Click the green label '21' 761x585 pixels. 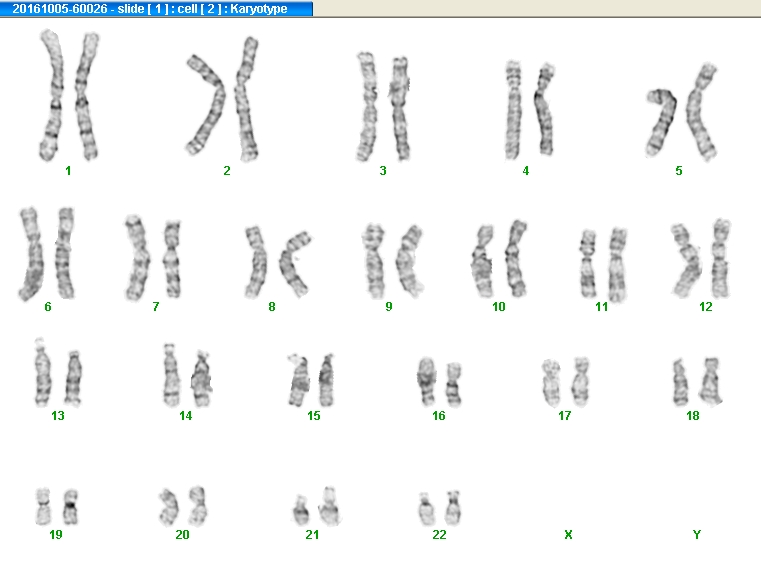(x=312, y=535)
